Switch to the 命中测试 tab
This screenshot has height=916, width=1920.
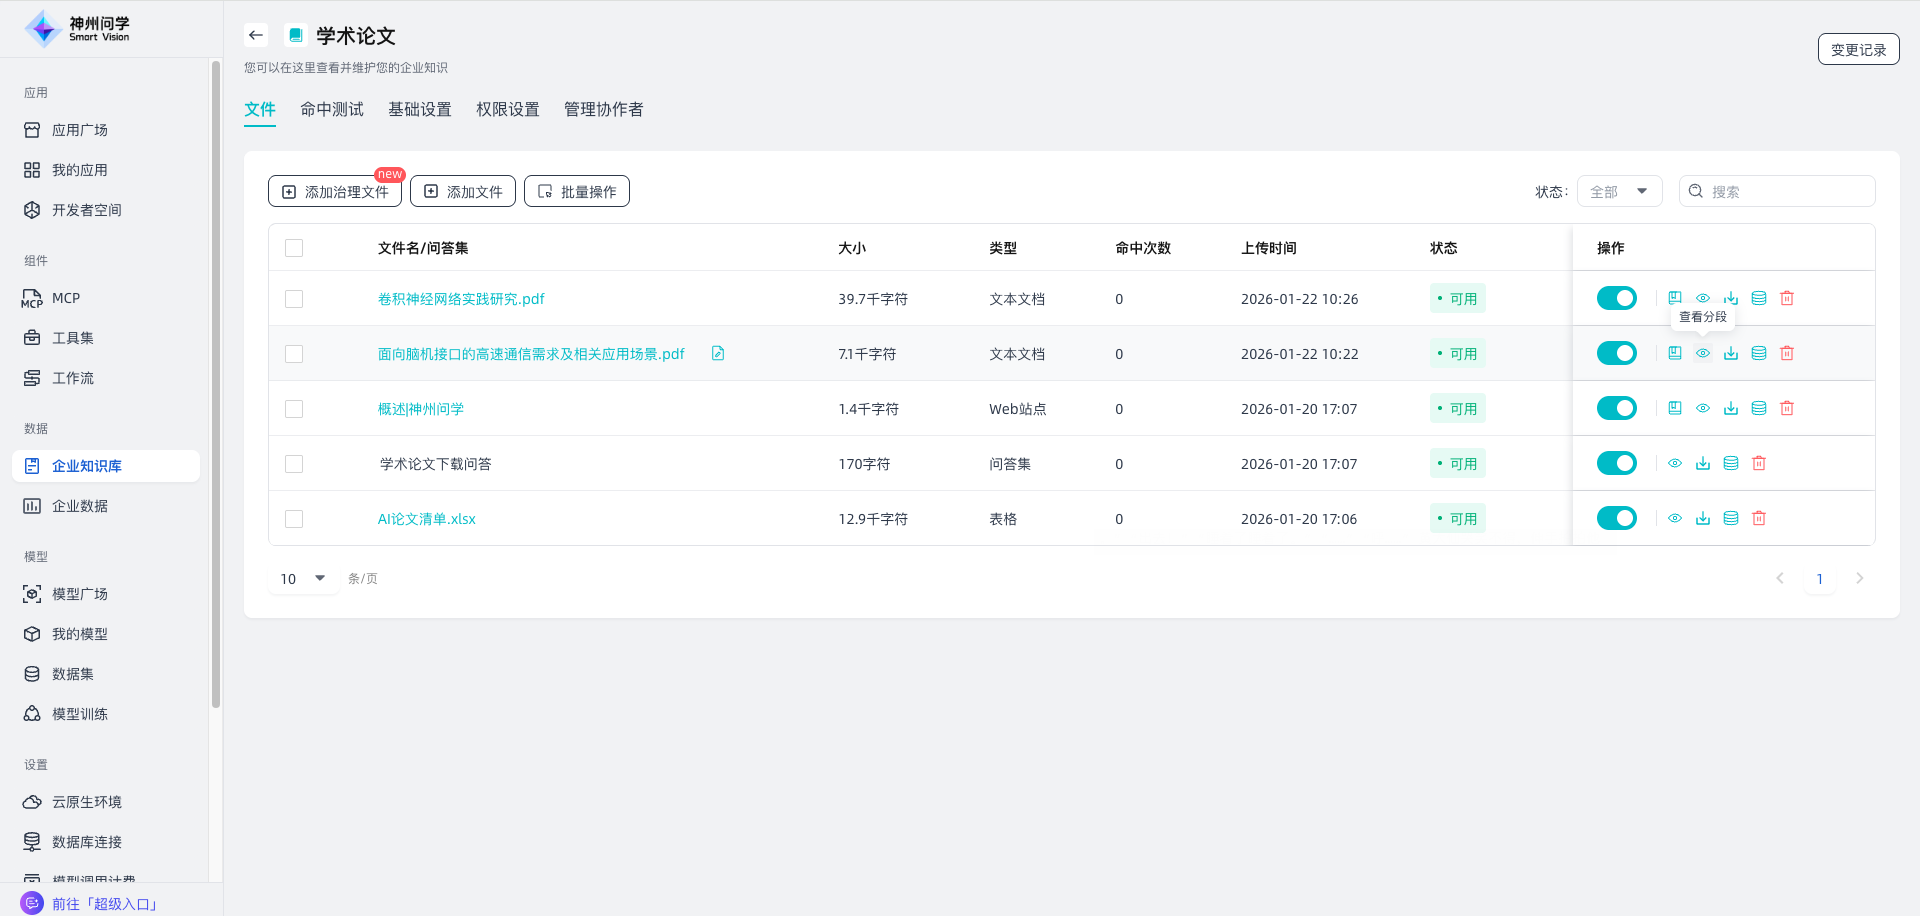pos(332,109)
